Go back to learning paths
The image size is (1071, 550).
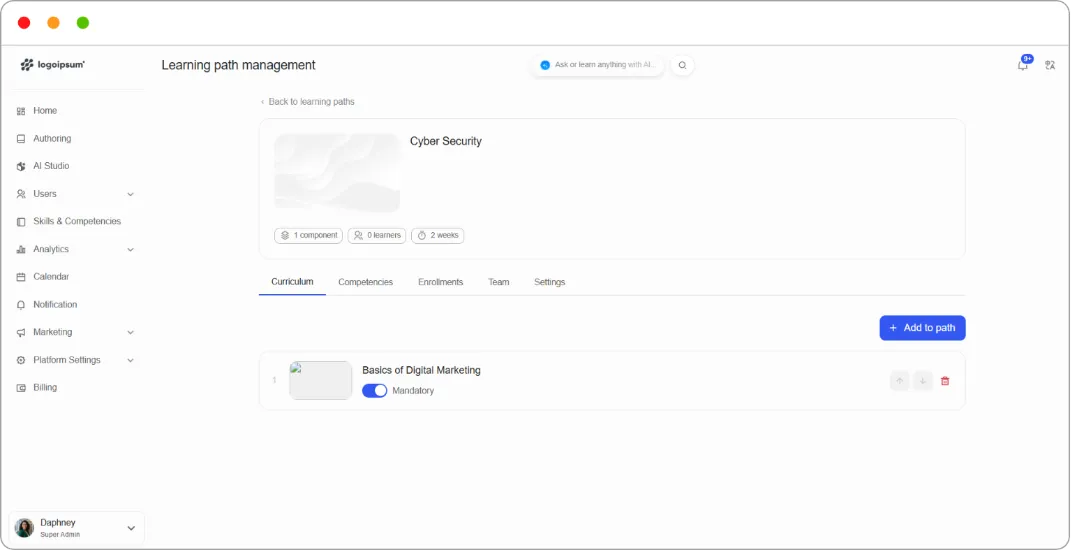point(307,102)
